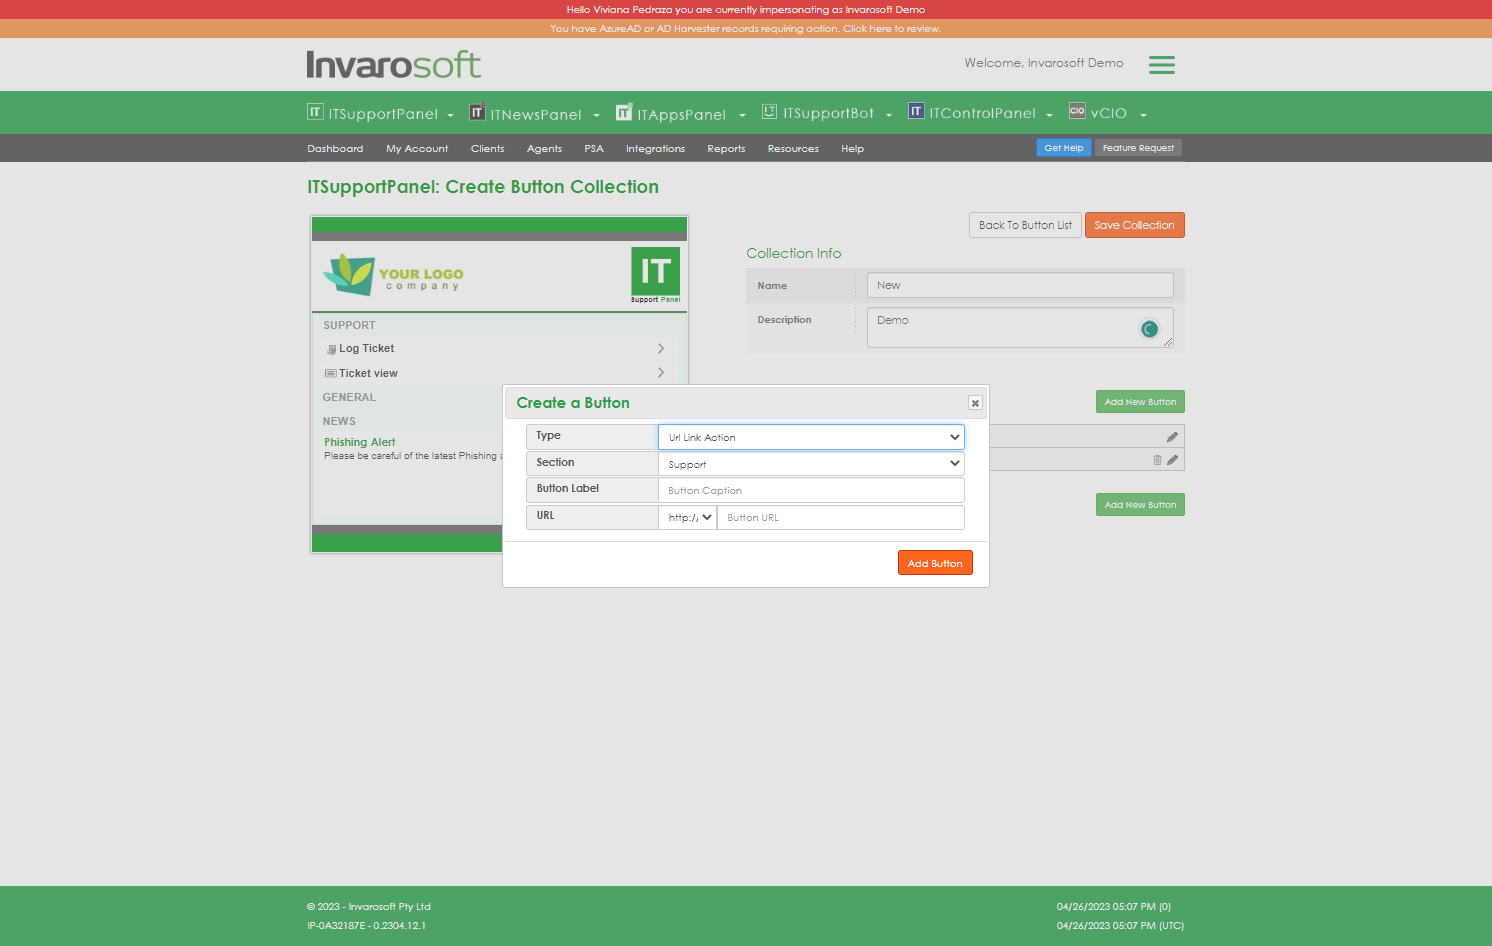
Task: Open the PSA menu item
Action: click(x=594, y=149)
